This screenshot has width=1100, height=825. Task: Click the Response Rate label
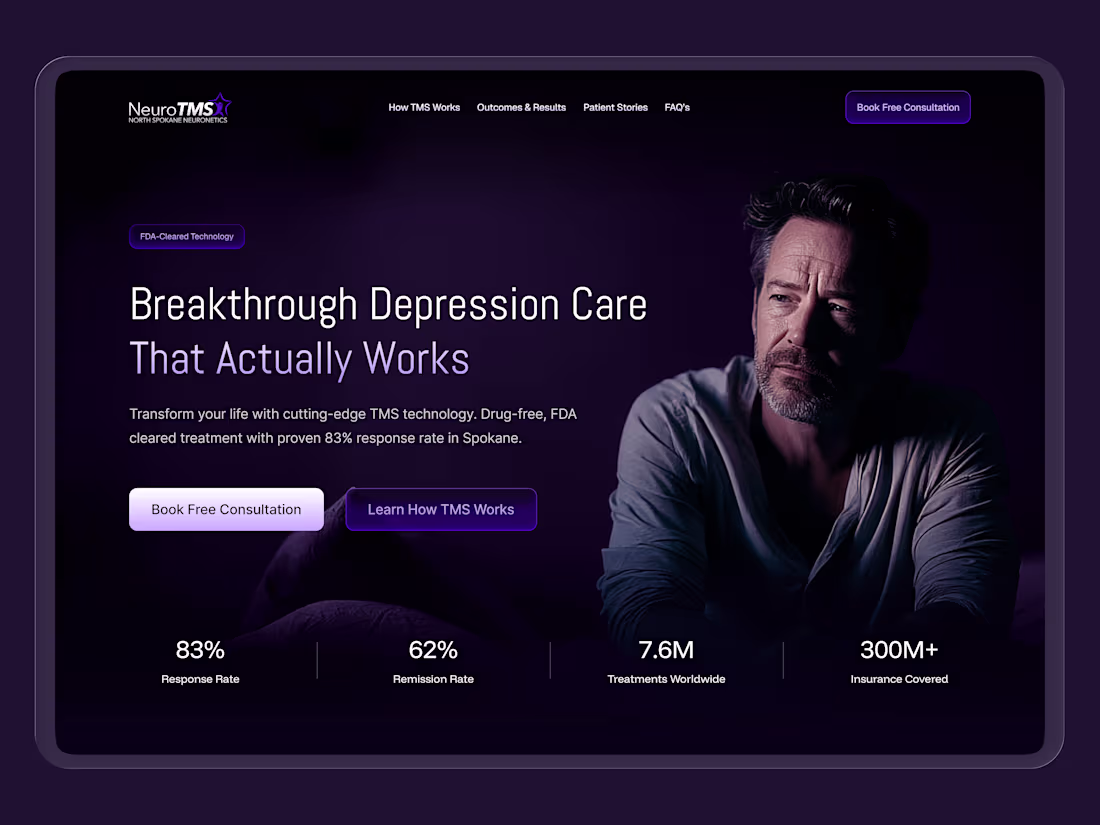pos(200,679)
